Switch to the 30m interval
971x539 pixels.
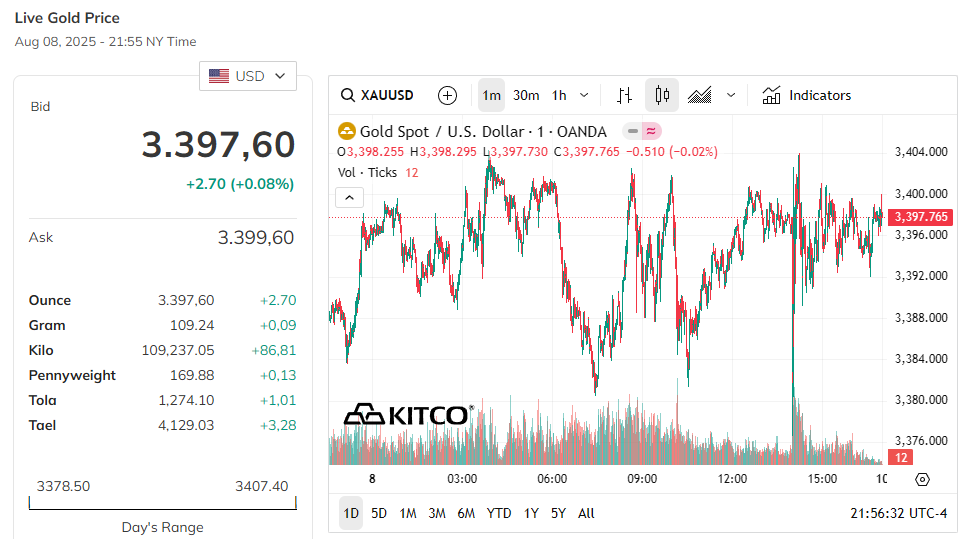point(526,95)
